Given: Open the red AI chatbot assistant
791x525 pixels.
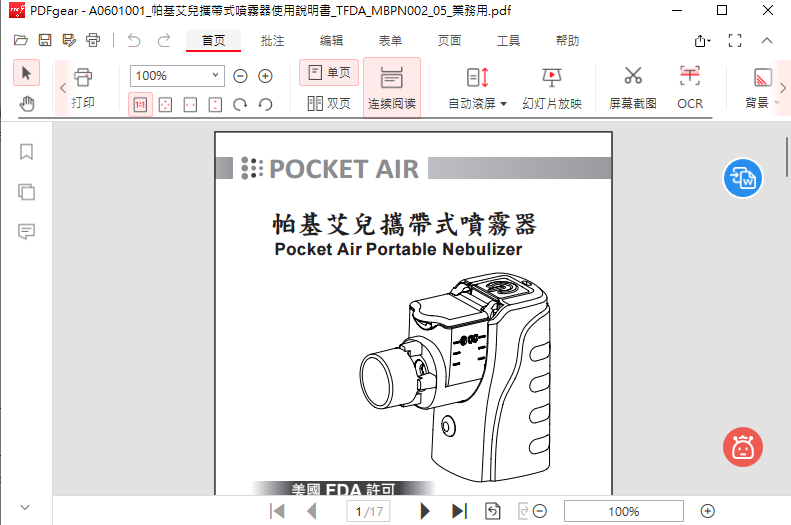Looking at the screenshot, I should (x=743, y=447).
